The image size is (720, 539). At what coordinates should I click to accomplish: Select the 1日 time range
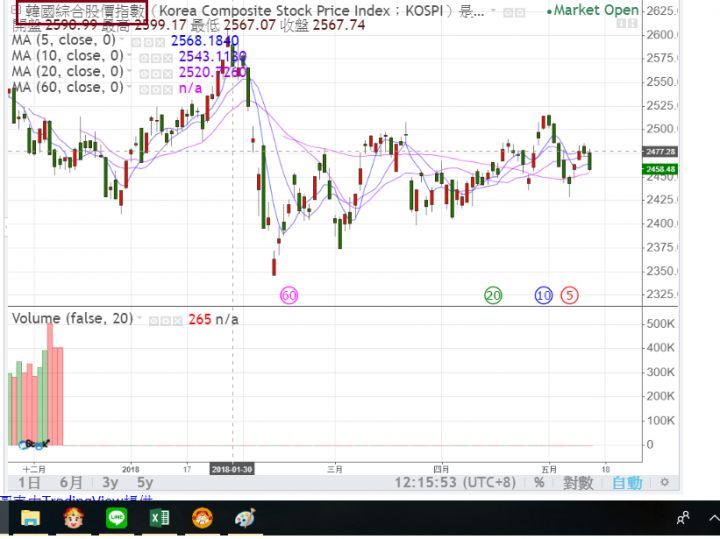(x=29, y=483)
